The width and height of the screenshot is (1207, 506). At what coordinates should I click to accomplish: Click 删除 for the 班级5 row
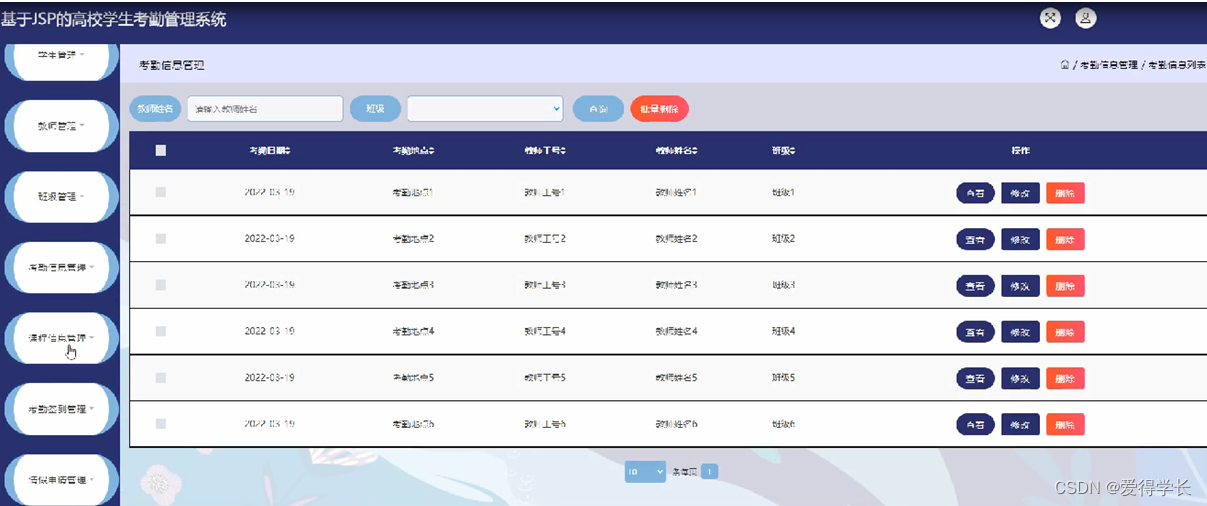tap(1065, 379)
